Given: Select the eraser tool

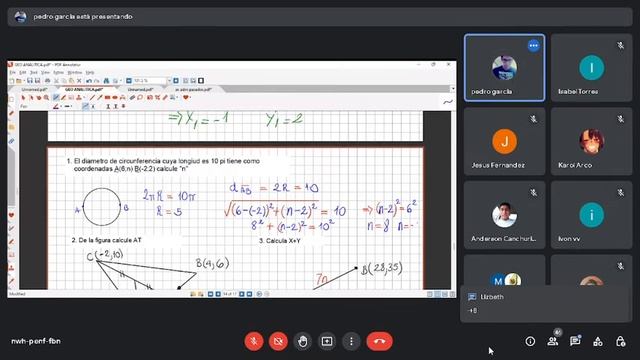Looking at the screenshot, I should [x=132, y=98].
